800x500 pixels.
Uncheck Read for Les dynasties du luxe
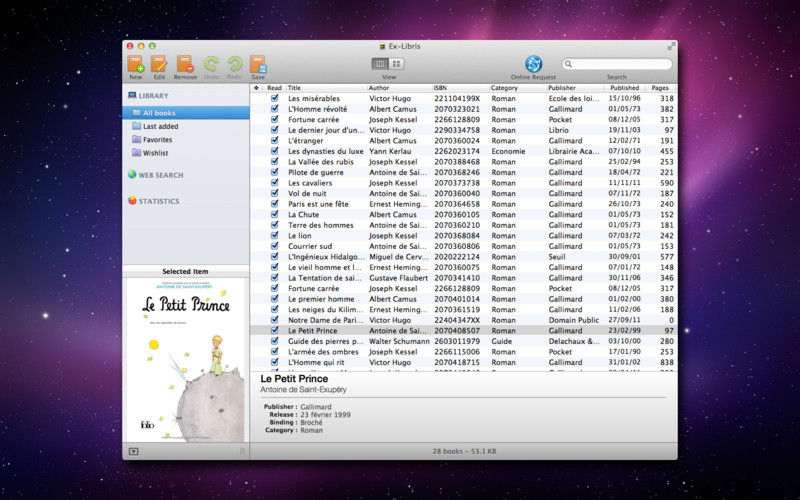click(274, 151)
